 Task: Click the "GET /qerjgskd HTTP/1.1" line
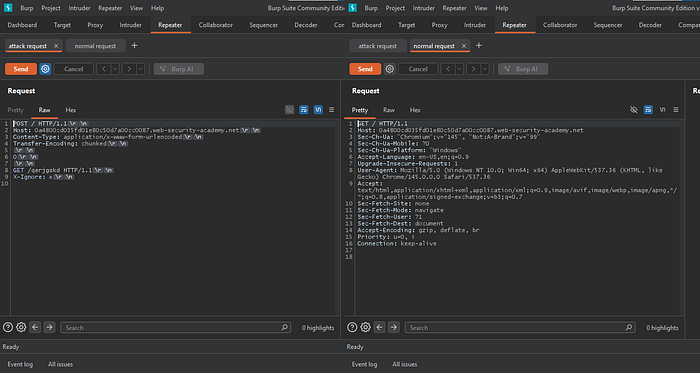64,170
